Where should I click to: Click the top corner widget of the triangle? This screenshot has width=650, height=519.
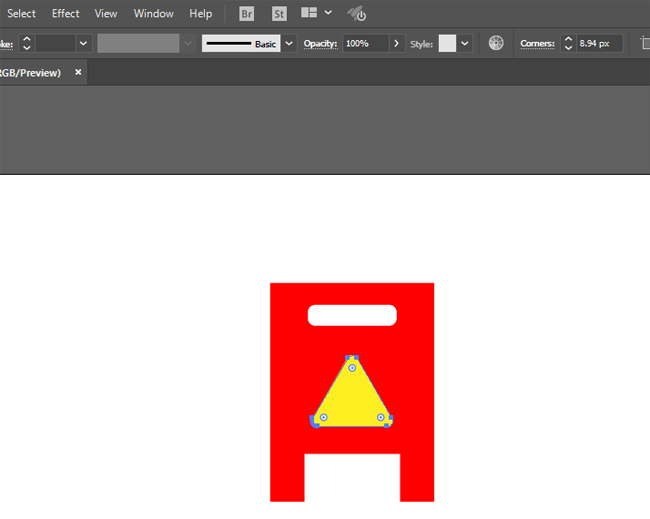pos(352,368)
